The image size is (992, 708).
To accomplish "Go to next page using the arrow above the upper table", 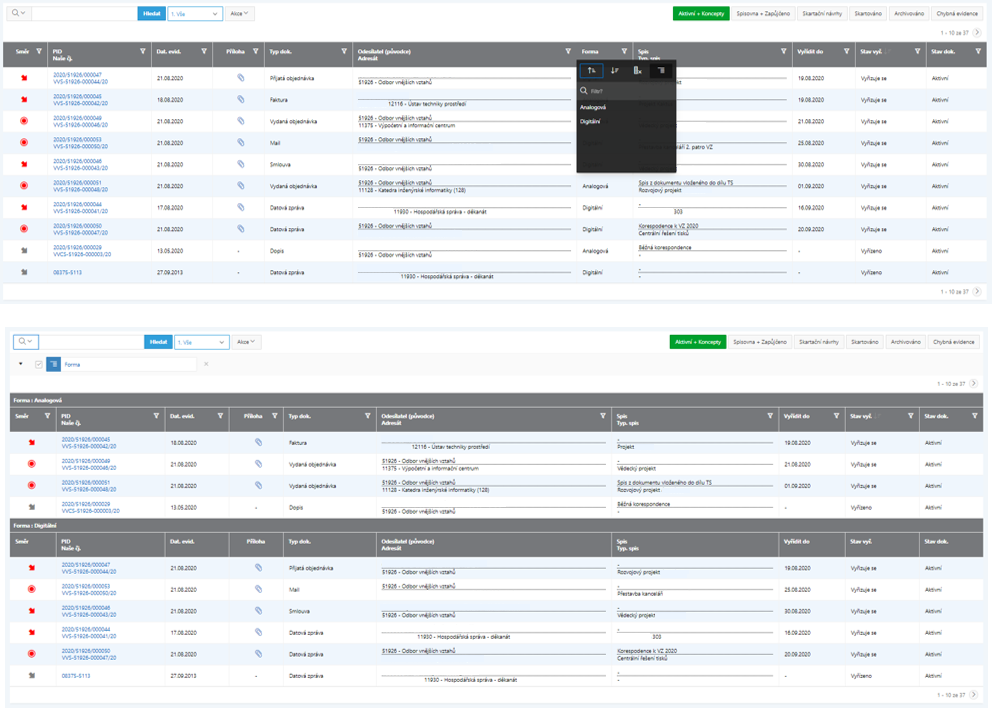I will (977, 32).
